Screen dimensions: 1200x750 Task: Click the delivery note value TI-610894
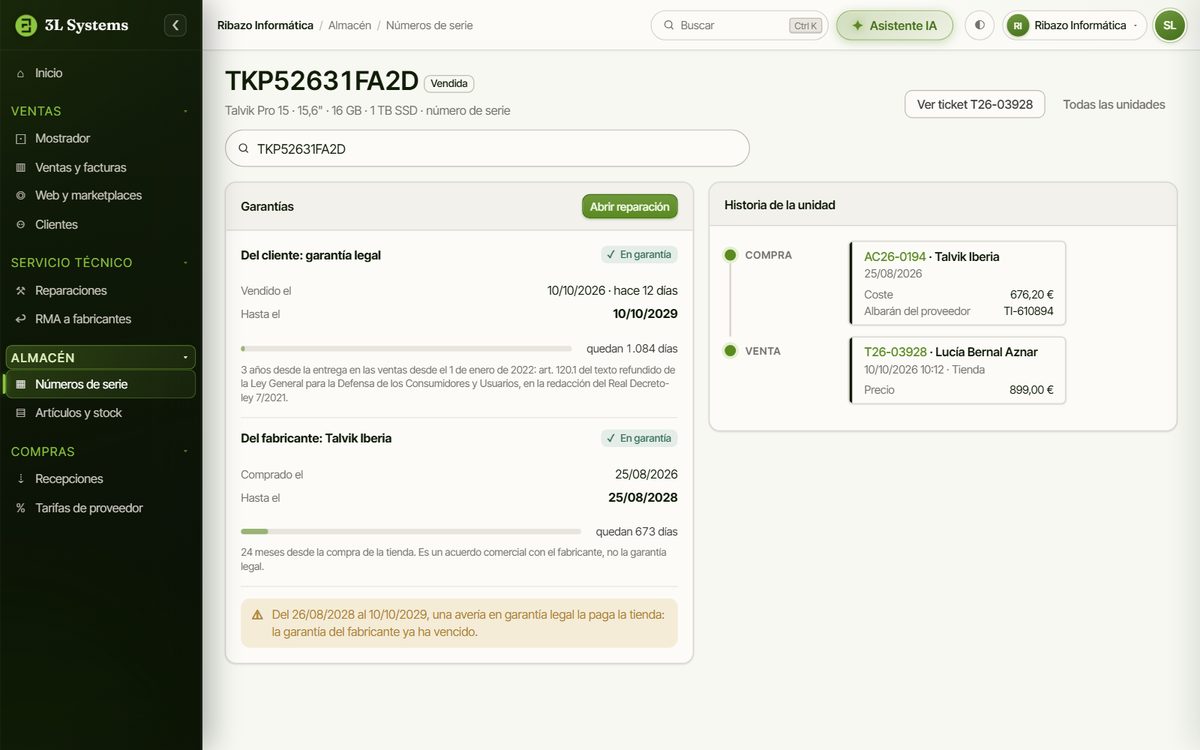(x=1028, y=311)
